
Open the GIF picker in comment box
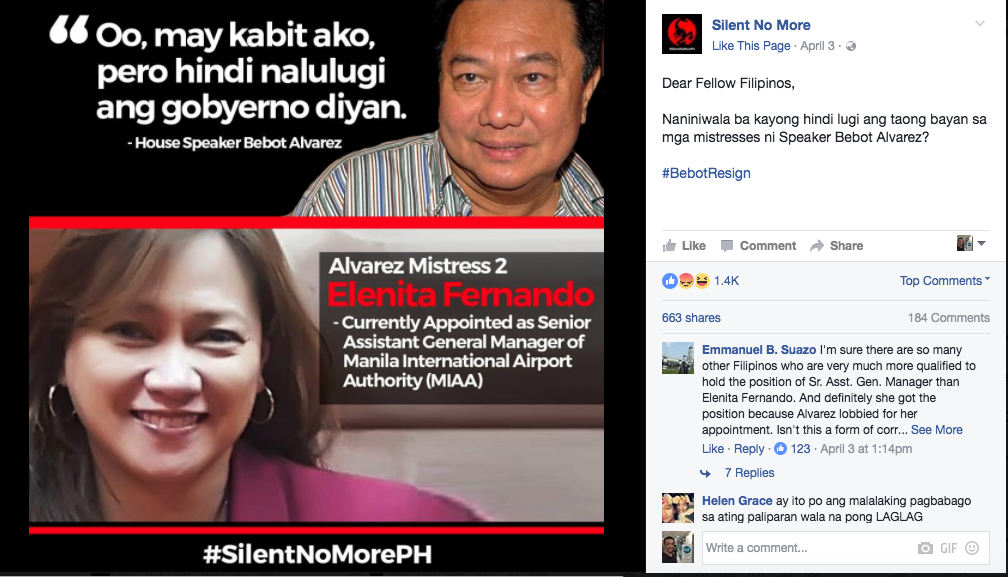coord(949,548)
